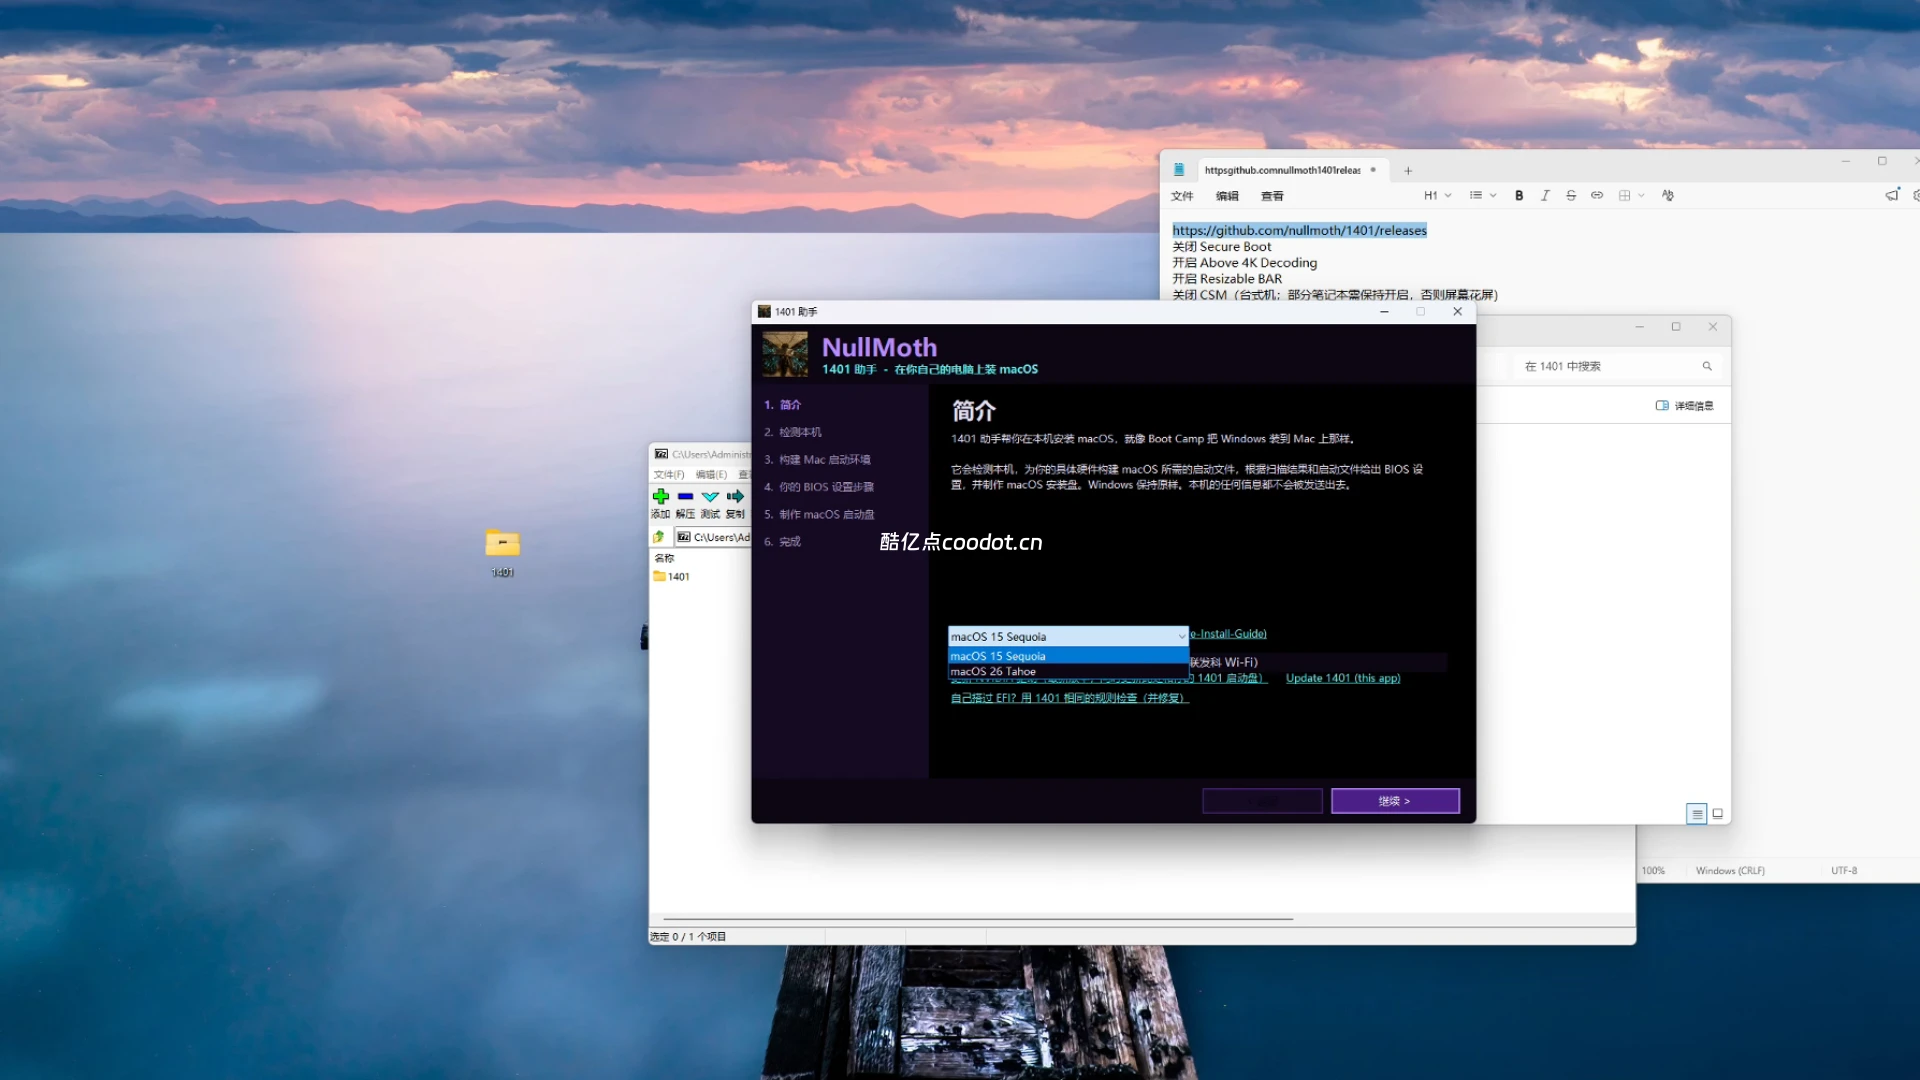Open the 查看 menu in Notepad

(1272, 196)
